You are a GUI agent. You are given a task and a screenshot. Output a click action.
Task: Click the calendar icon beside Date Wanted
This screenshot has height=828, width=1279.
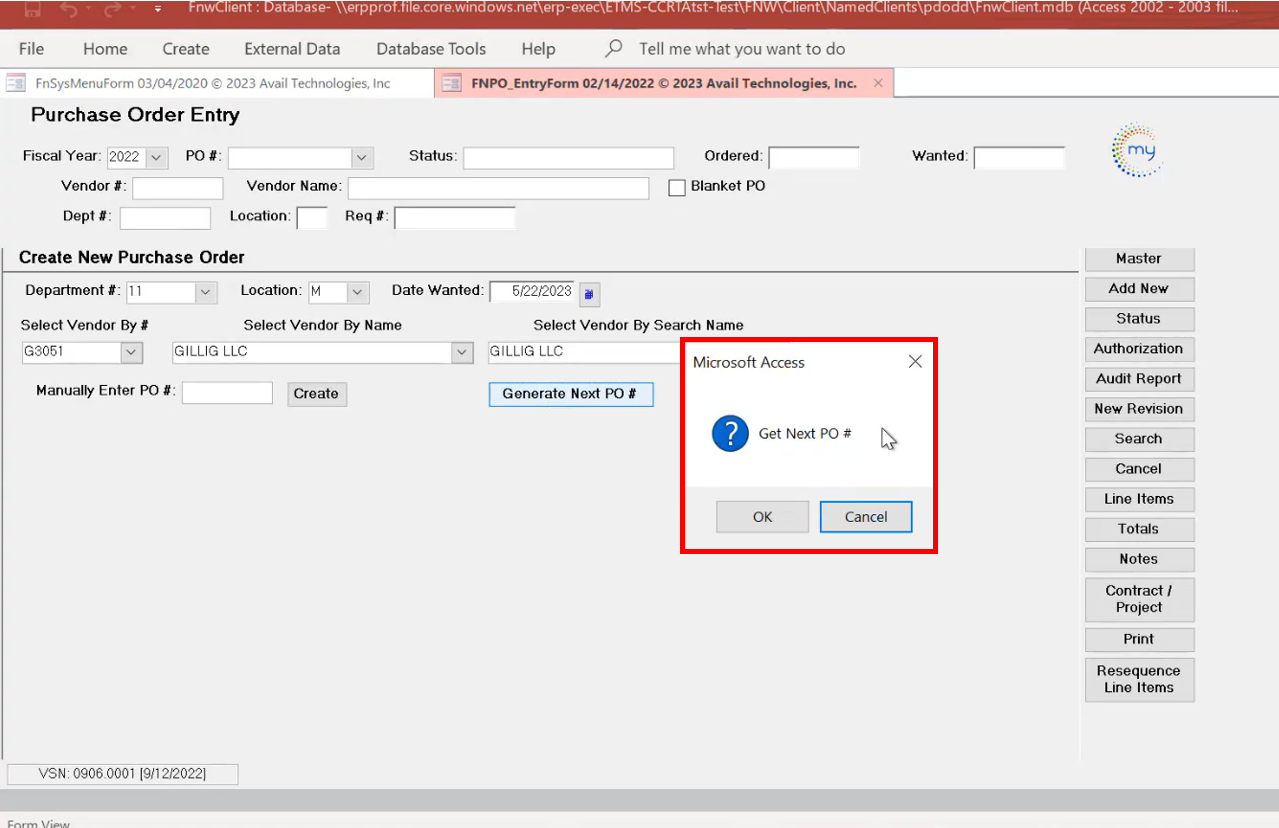(589, 293)
